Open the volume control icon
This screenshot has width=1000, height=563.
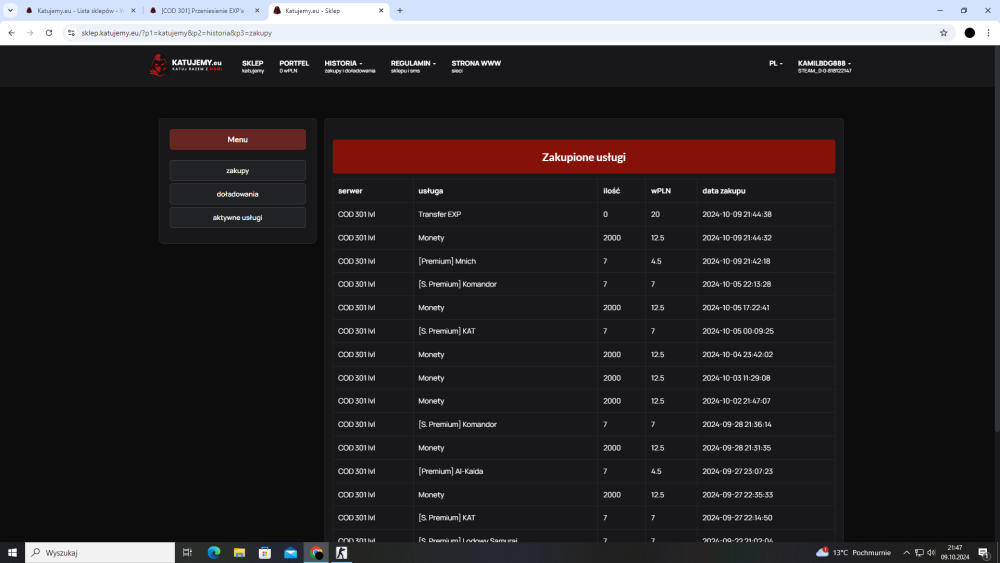[931, 553]
